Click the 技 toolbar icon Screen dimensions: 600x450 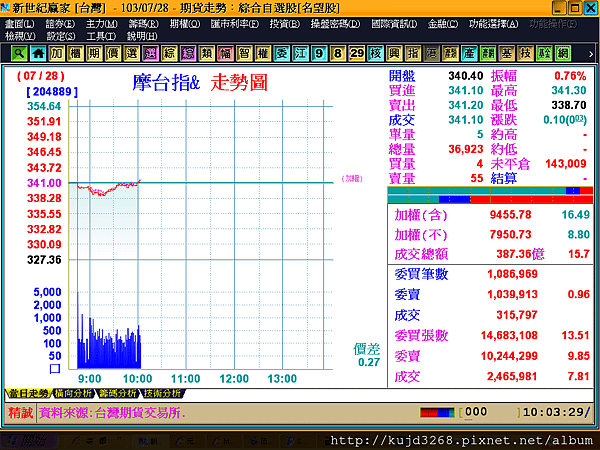click(x=525, y=53)
